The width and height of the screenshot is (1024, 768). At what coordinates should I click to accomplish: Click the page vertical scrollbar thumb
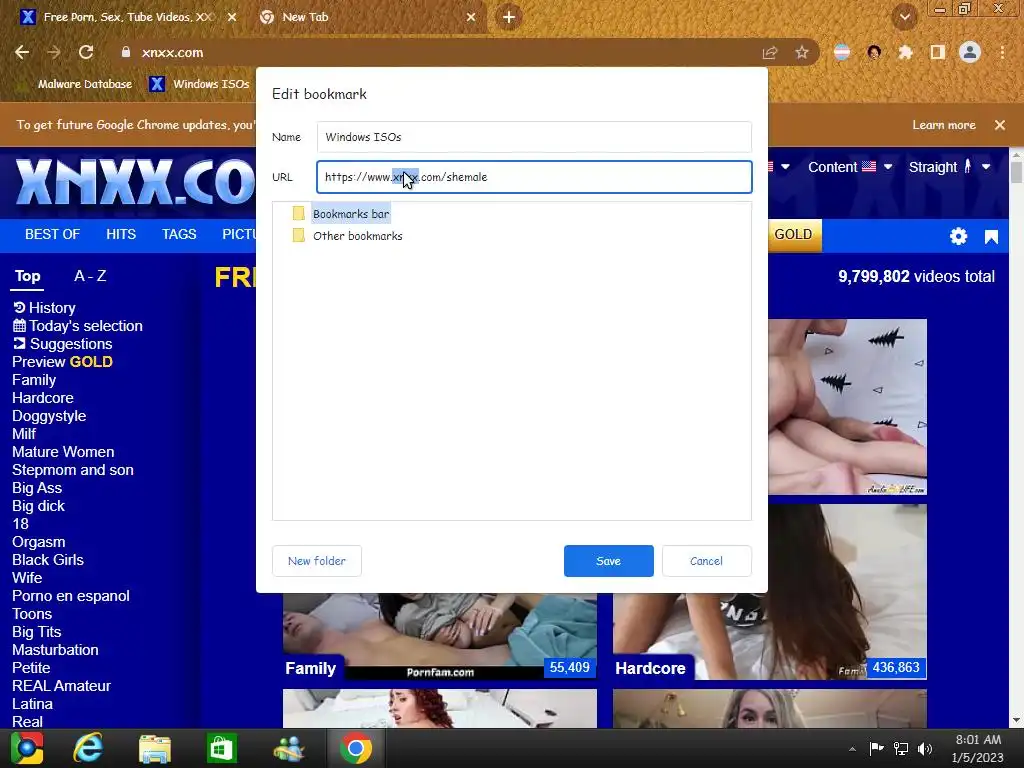1016,171
